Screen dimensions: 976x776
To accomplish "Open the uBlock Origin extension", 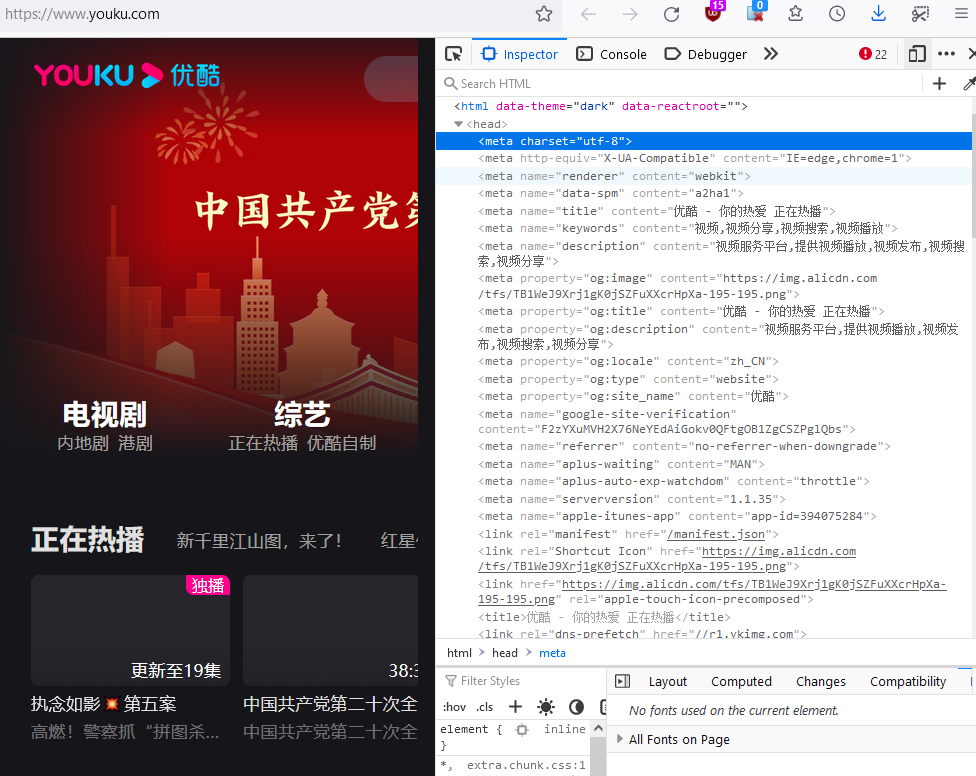I will click(713, 12).
